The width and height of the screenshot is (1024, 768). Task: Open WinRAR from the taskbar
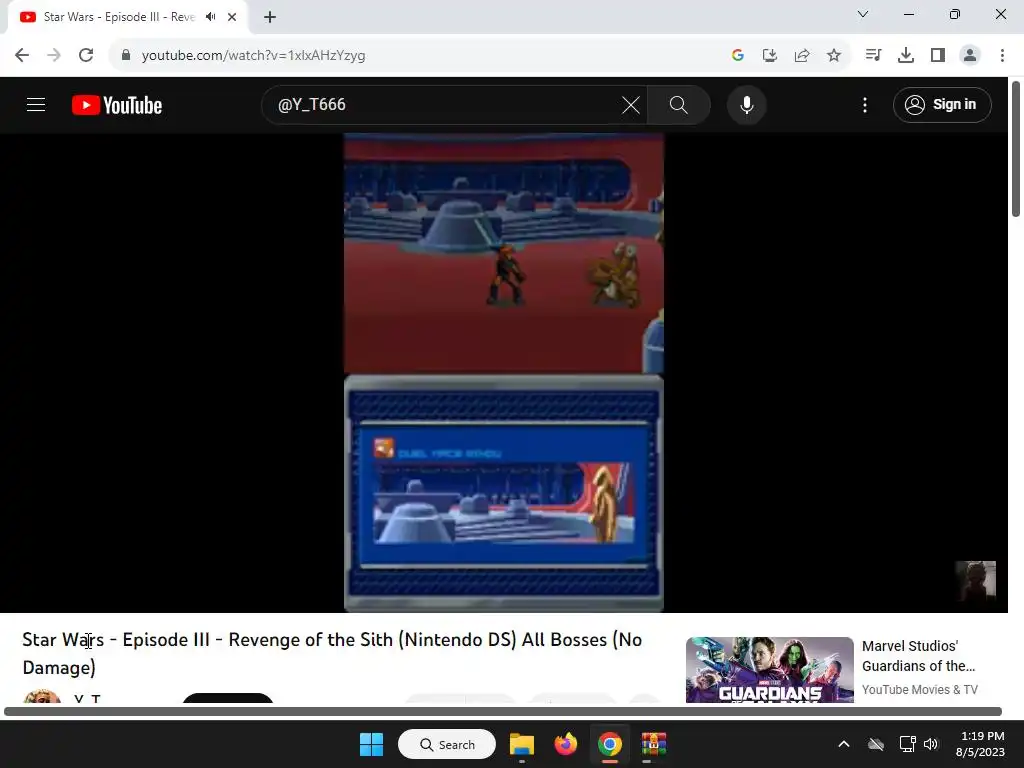tap(653, 744)
